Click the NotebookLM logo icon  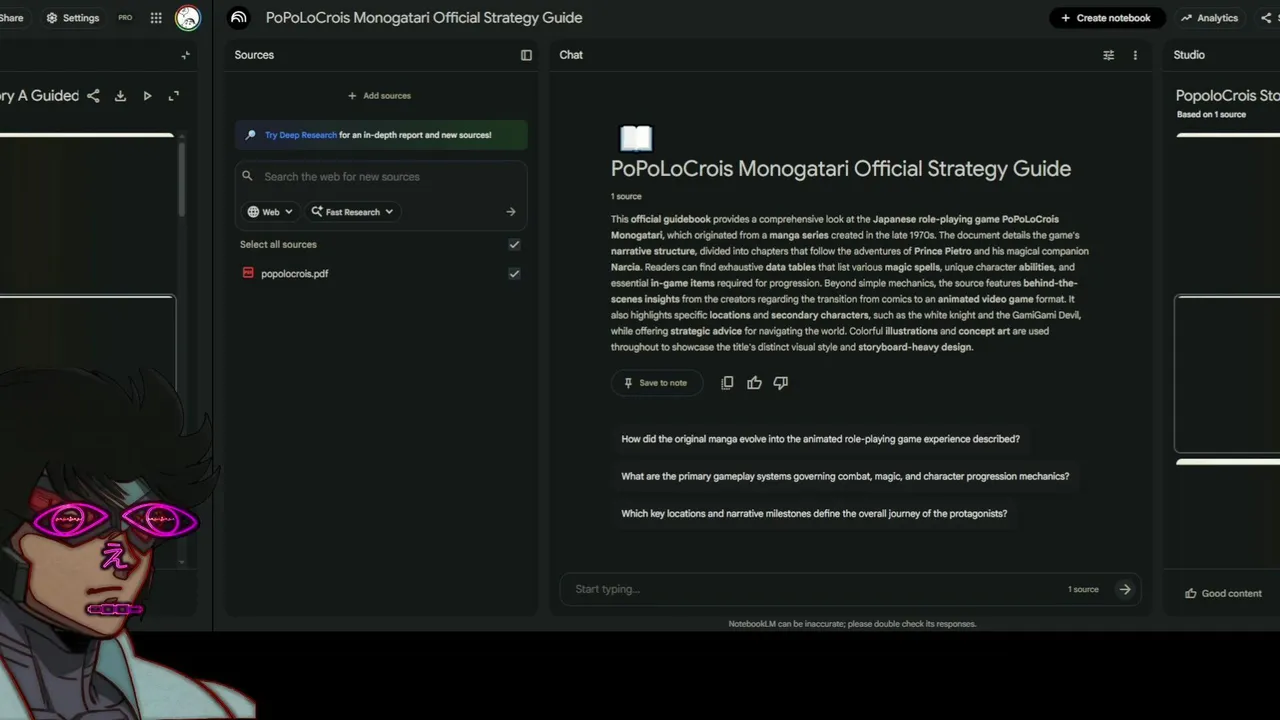click(238, 17)
